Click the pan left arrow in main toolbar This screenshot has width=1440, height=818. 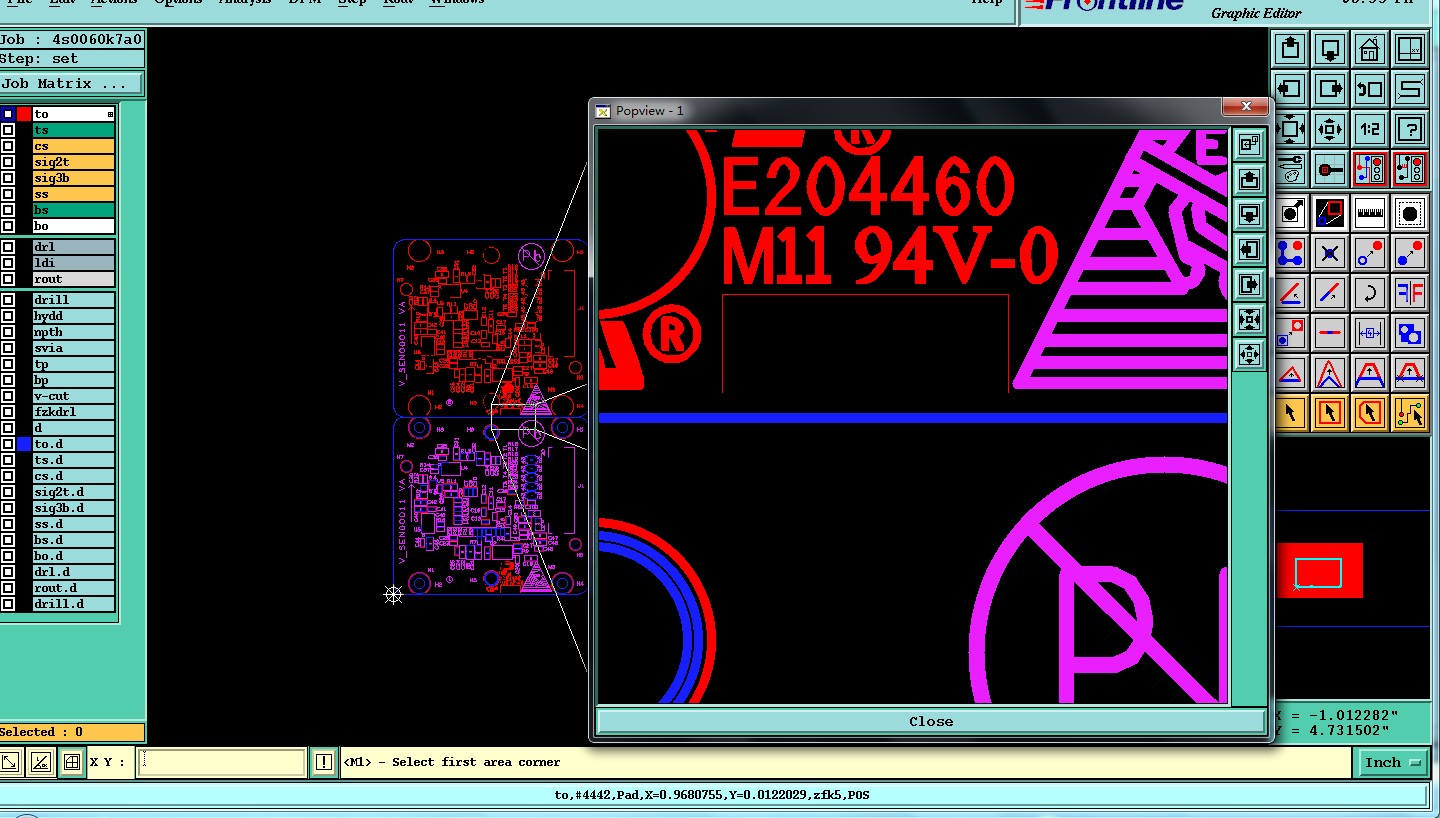pos(1290,89)
